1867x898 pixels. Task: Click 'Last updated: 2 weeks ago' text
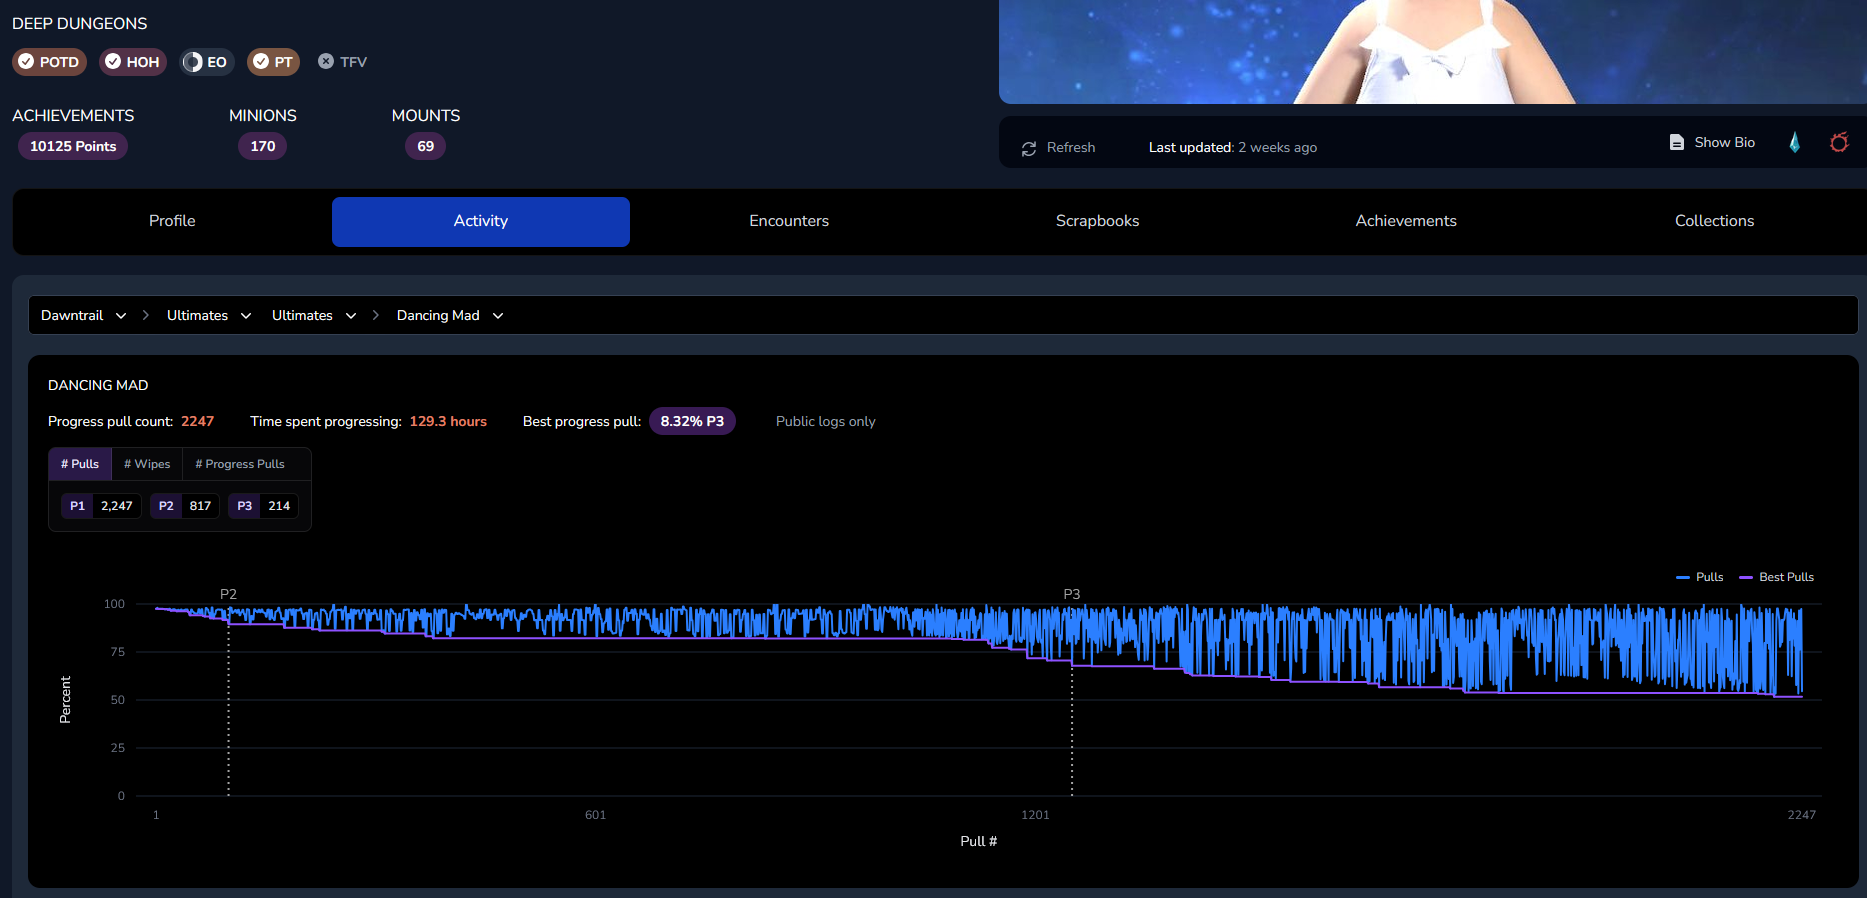[1233, 147]
